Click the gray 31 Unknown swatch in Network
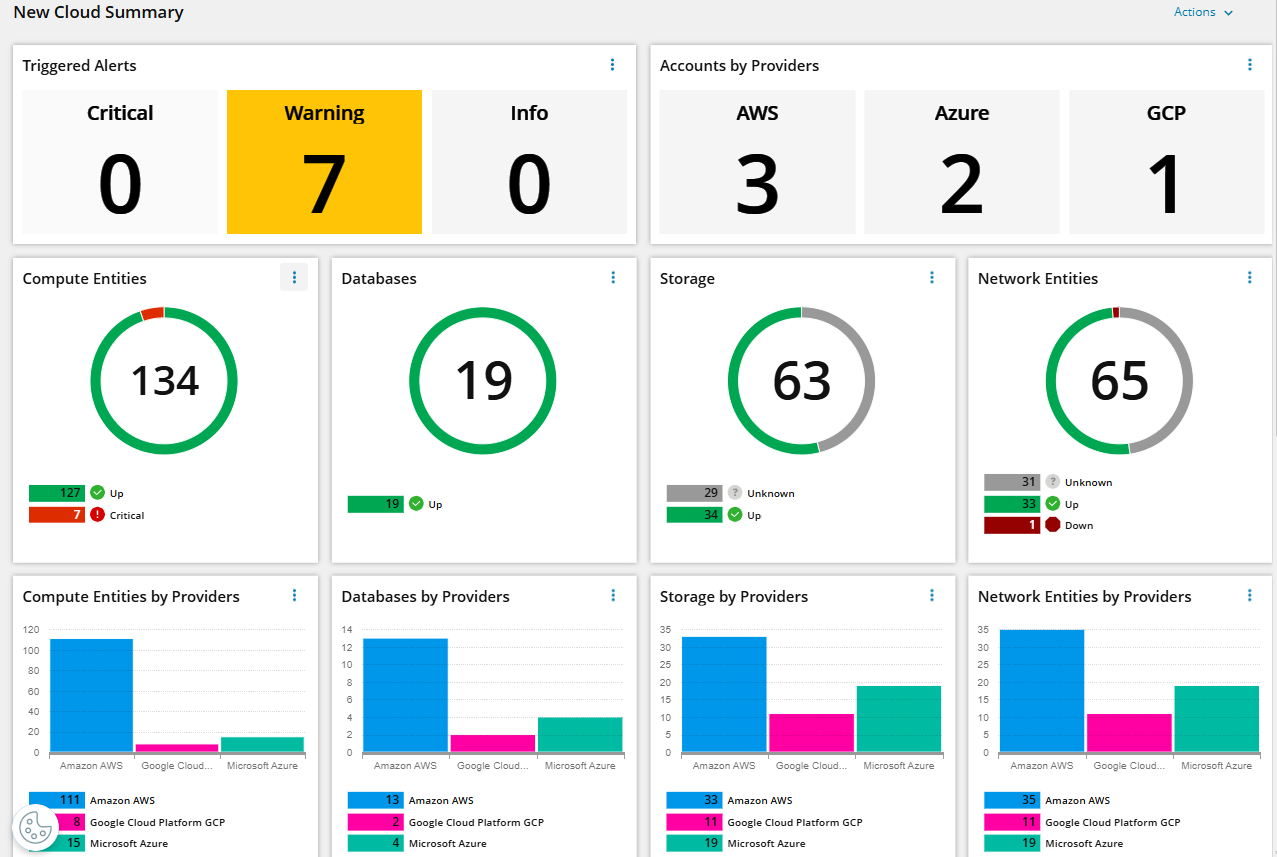Image resolution: width=1277 pixels, height=857 pixels. tap(1012, 482)
